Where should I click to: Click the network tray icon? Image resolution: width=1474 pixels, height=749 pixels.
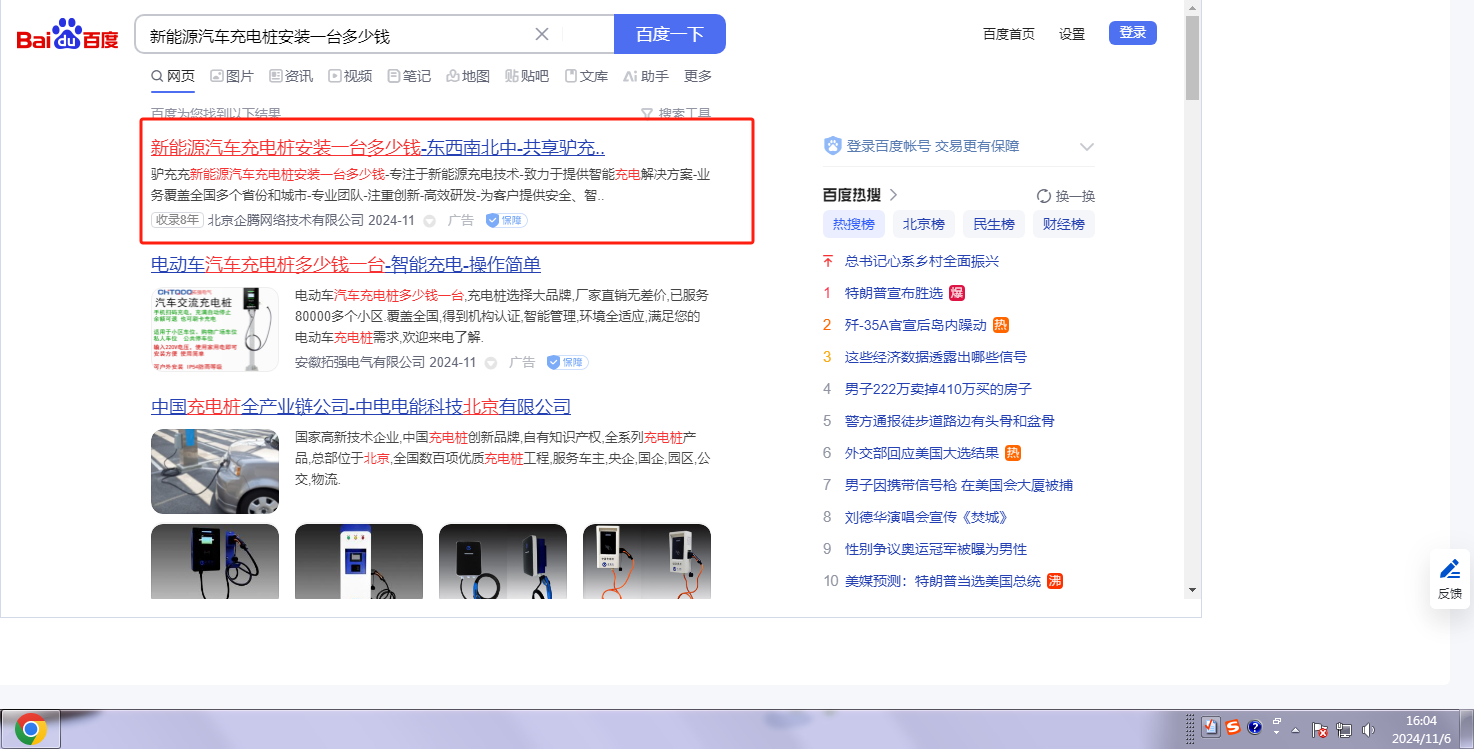[1344, 730]
